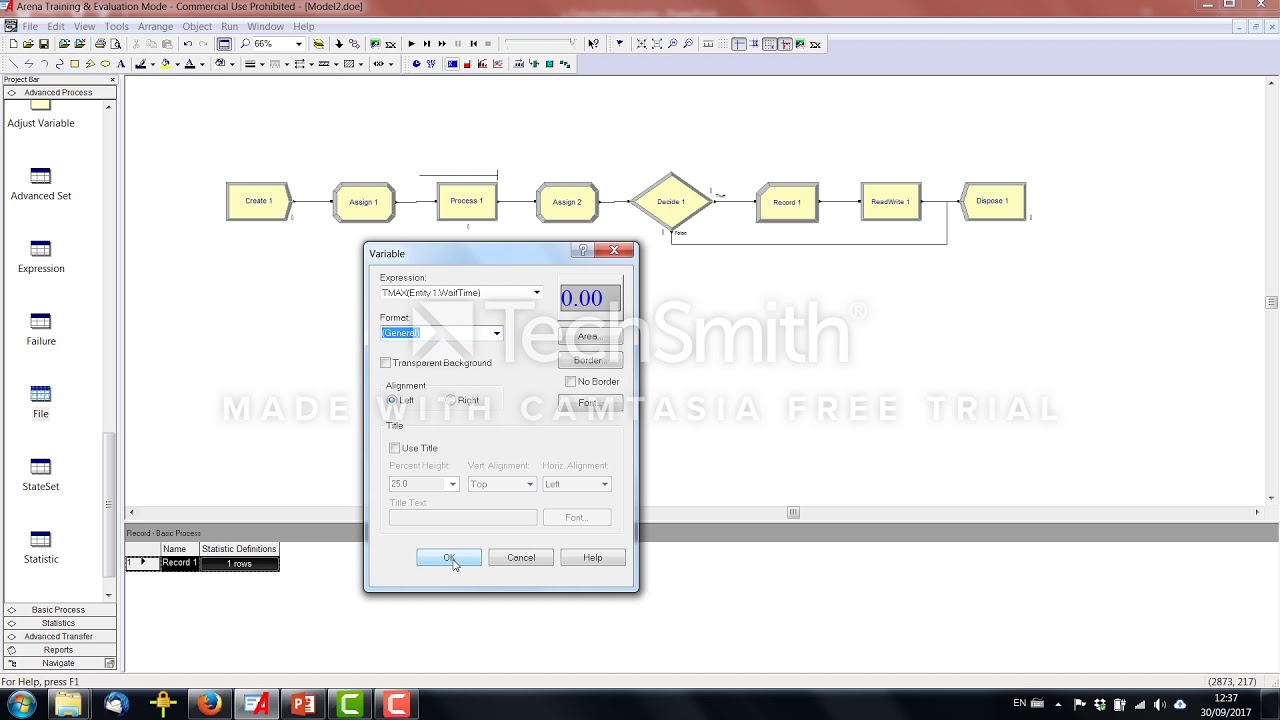Click the Fast-Forward run button
This screenshot has width=1280, height=720.
click(x=442, y=44)
